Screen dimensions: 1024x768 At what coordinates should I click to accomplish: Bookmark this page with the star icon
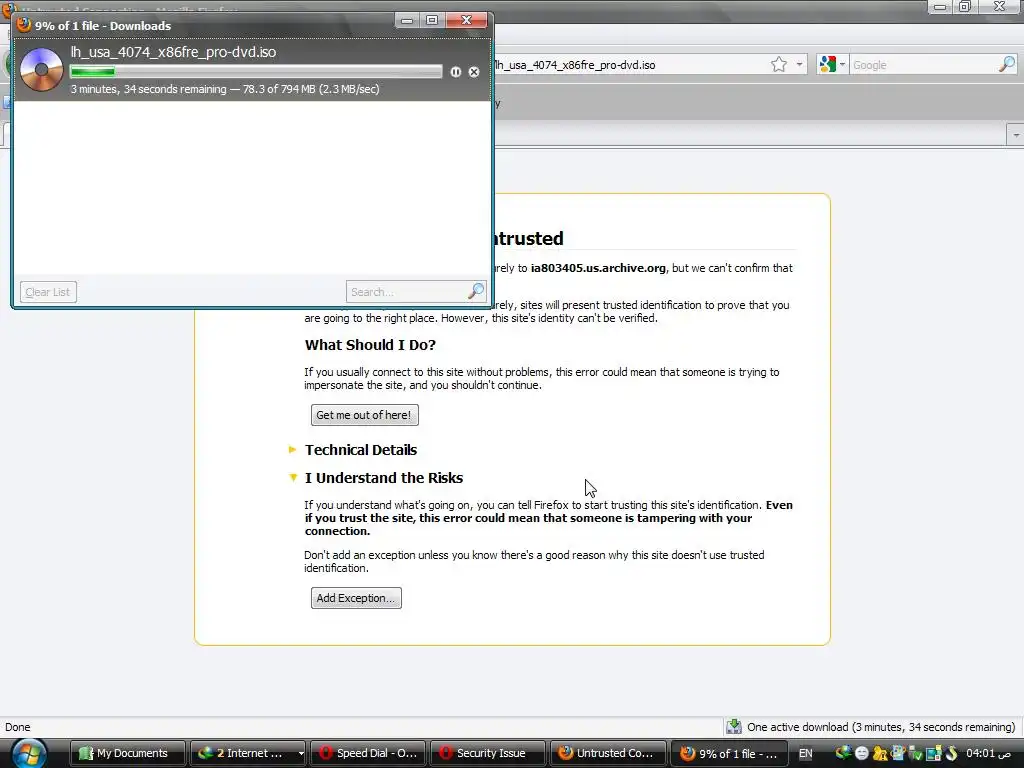coord(778,64)
